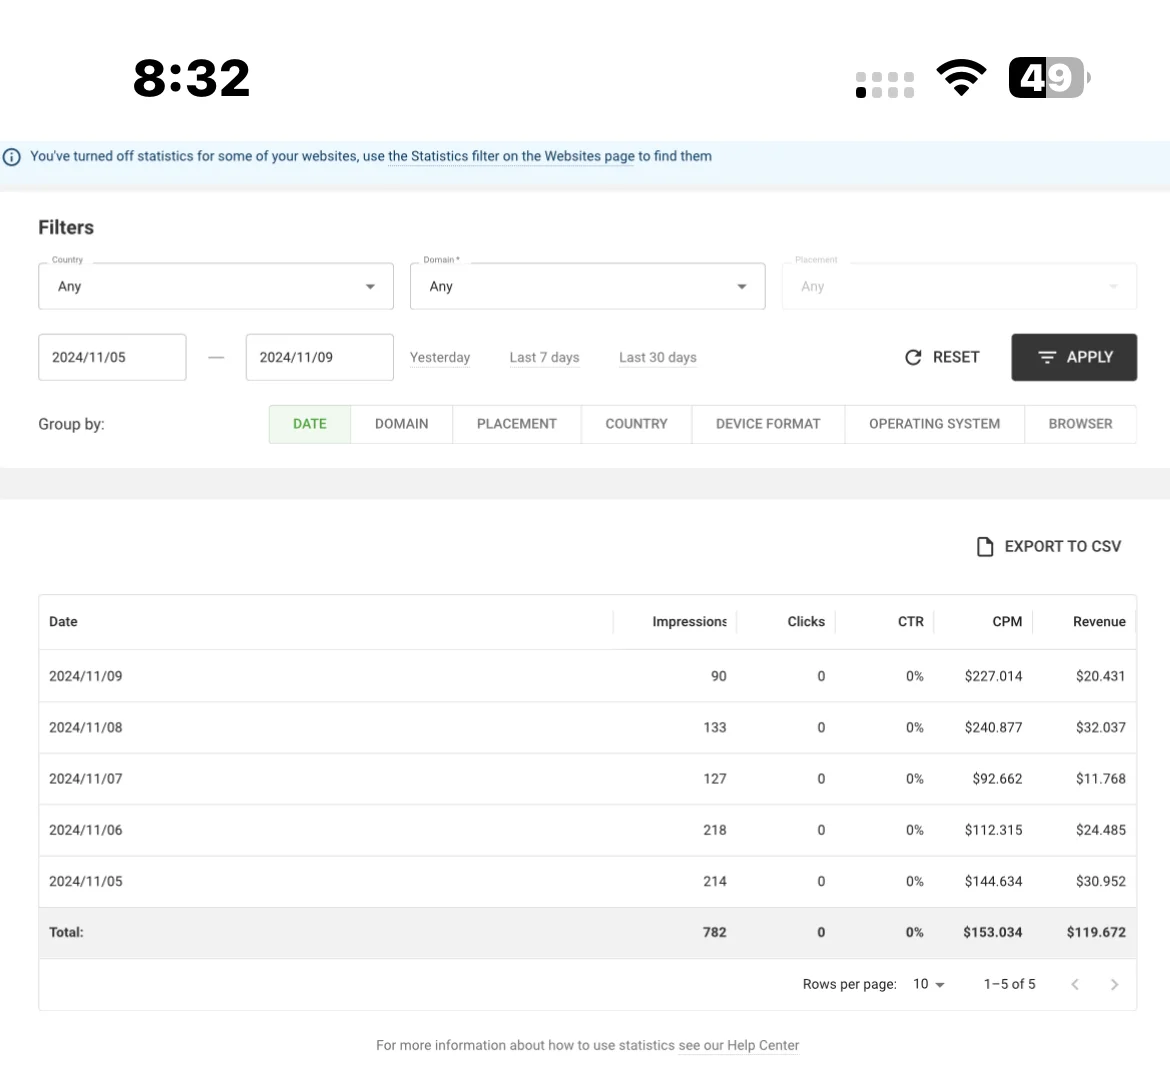This screenshot has height=1079, width=1170.
Task: Sort by the Clicks column header
Action: (x=806, y=622)
